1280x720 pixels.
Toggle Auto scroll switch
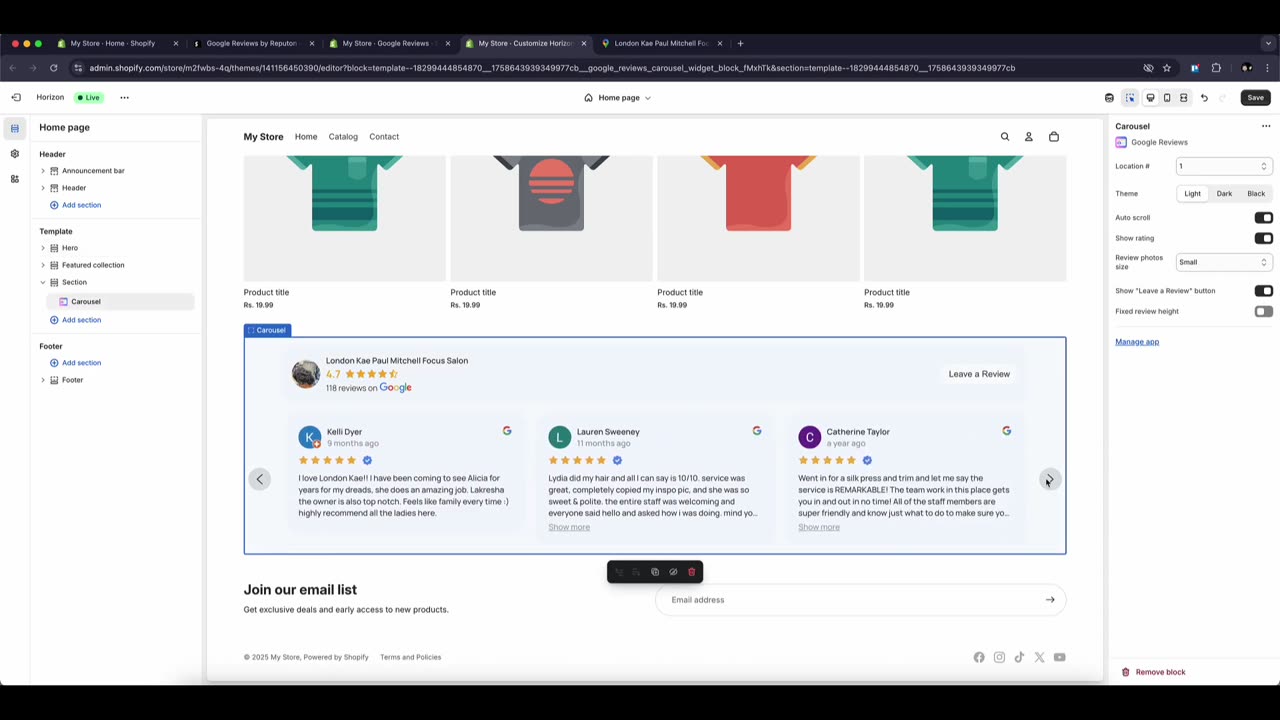click(x=1264, y=218)
